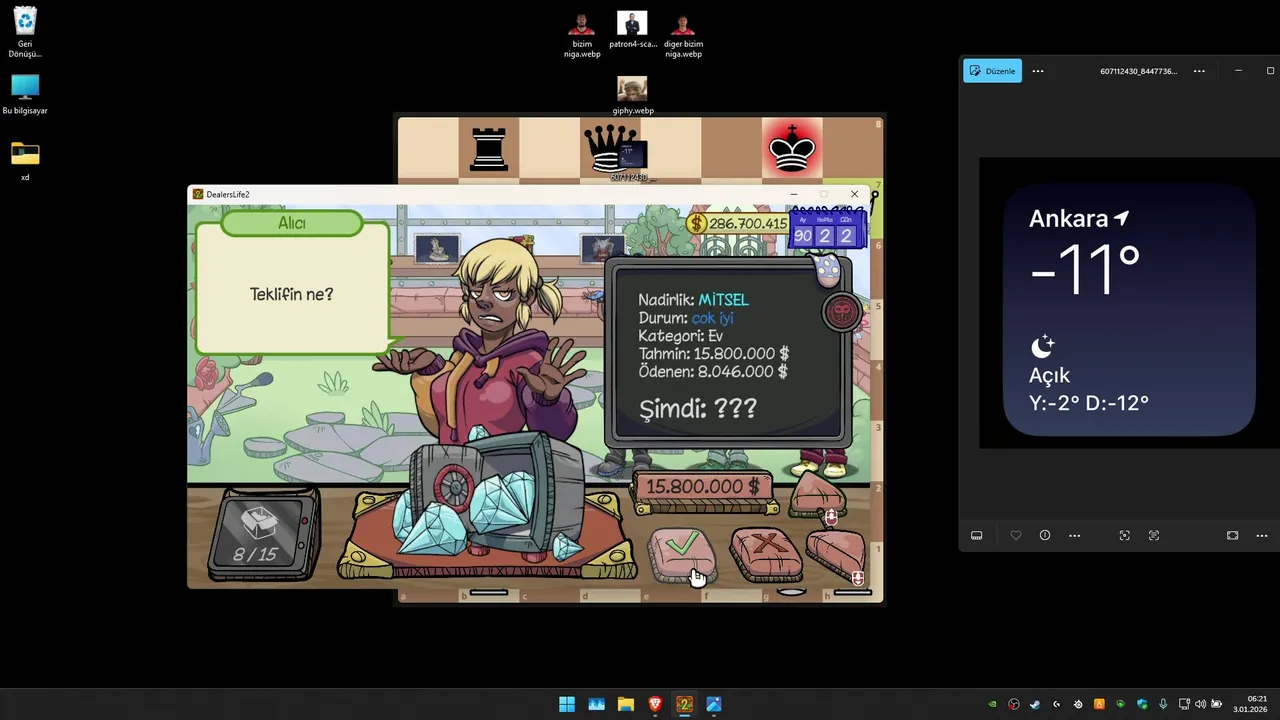The image size is (1280, 720).
Task: Click the 'Ödenen: 8.046.000 $' line
Action: (712, 371)
